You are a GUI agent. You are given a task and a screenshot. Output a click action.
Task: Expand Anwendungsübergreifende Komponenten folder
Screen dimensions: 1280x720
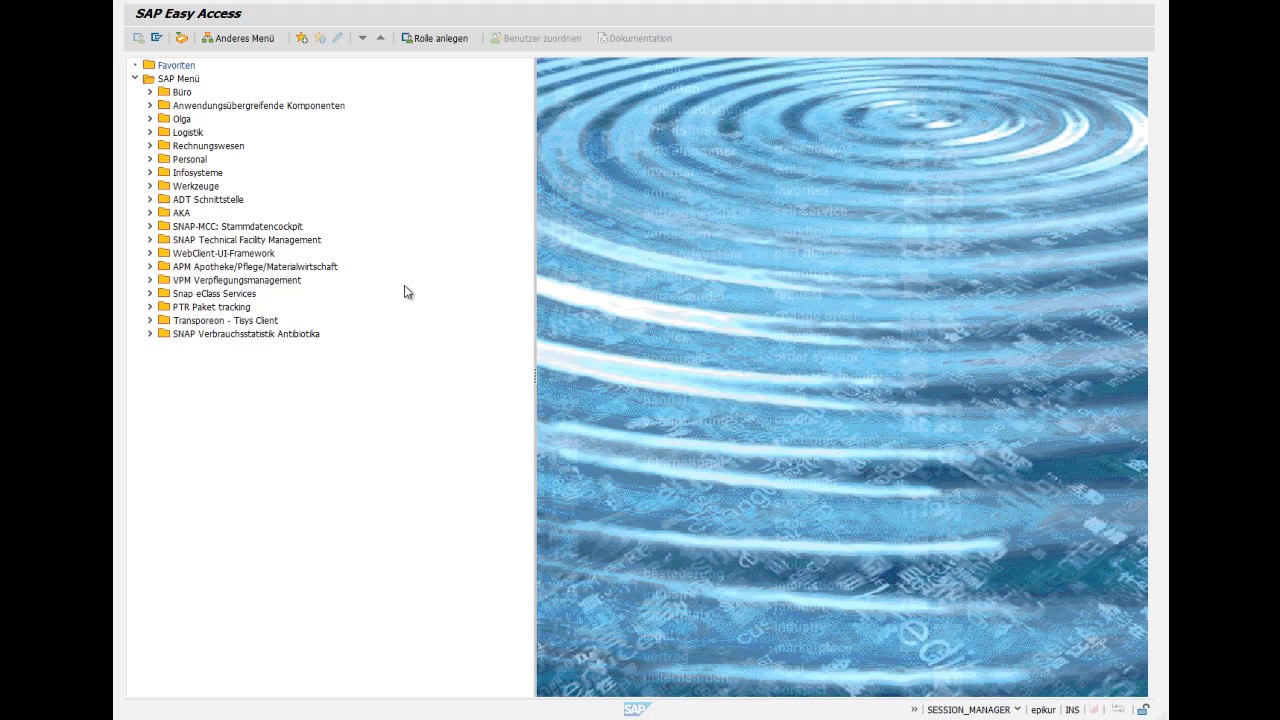click(x=150, y=105)
